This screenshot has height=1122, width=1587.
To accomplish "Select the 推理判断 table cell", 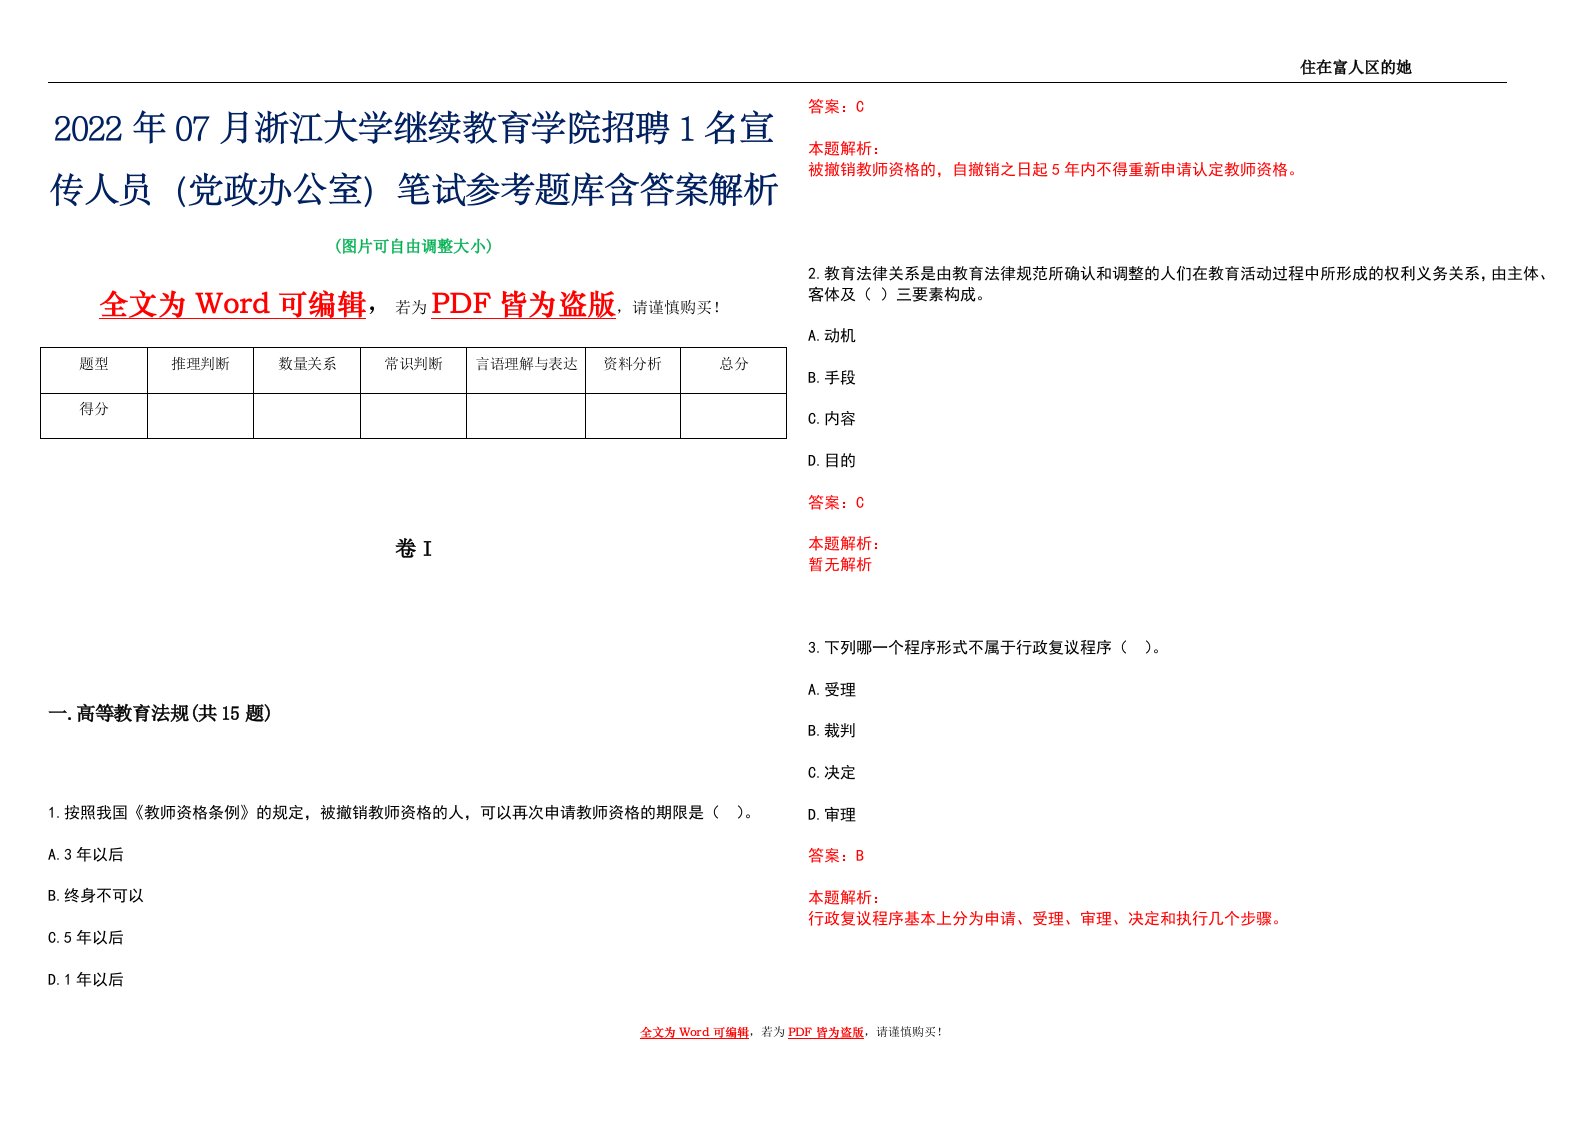I will pos(200,370).
